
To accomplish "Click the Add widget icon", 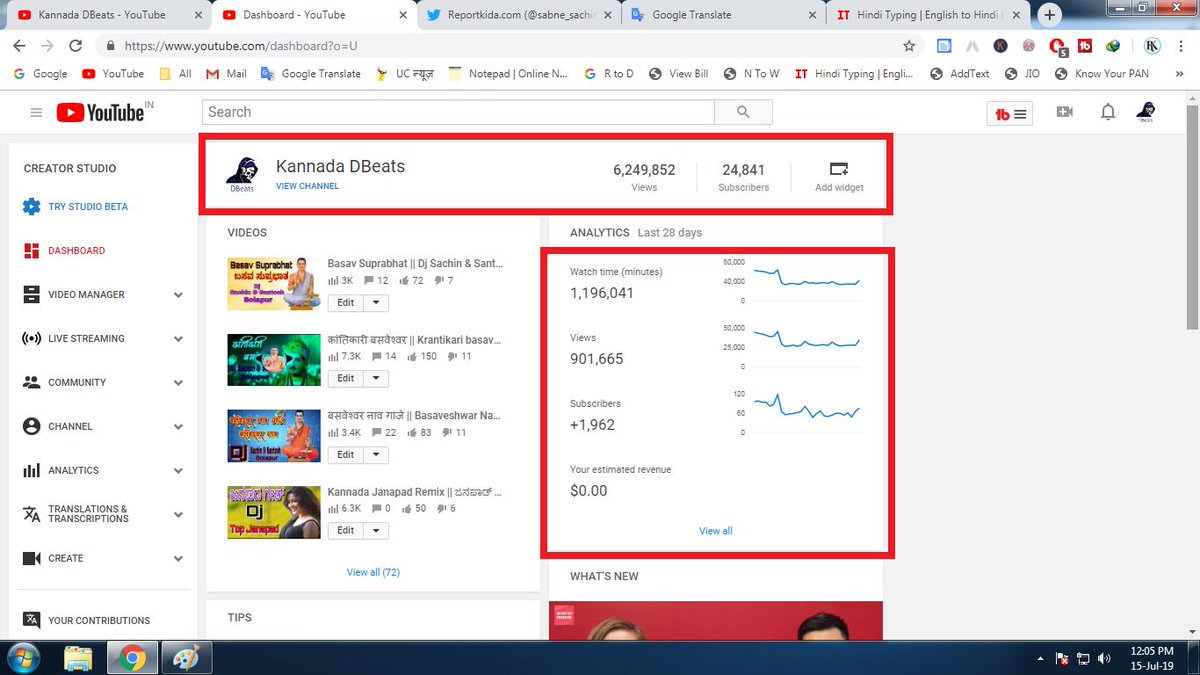I will (839, 169).
